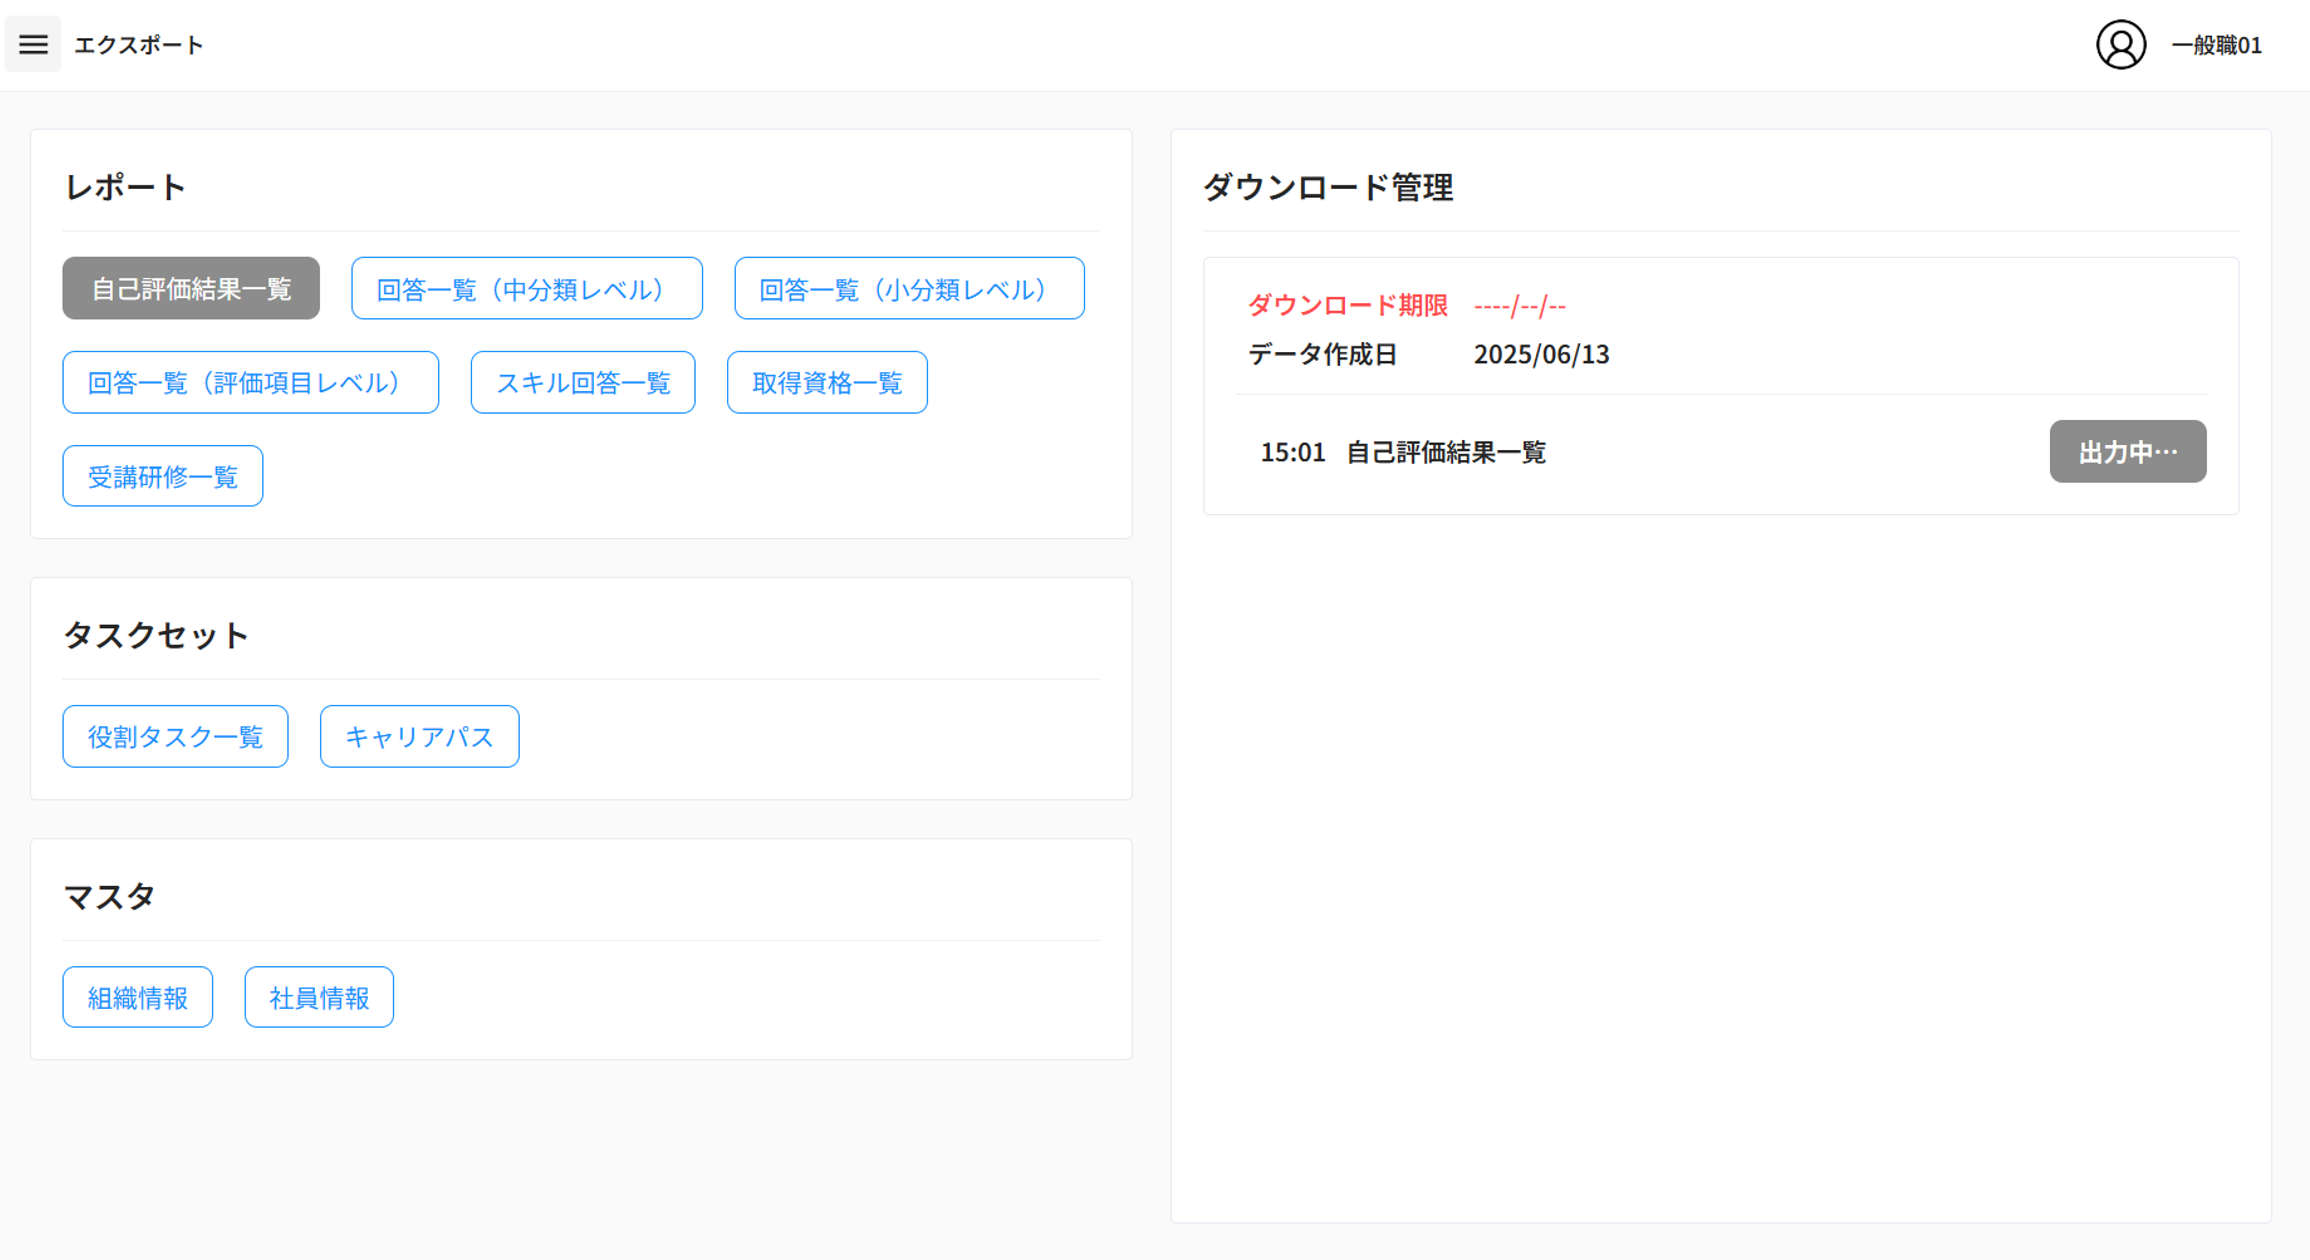Click 自己評価結果一覧 download row text
Viewport: 2310px width, 1260px height.
coord(1447,453)
